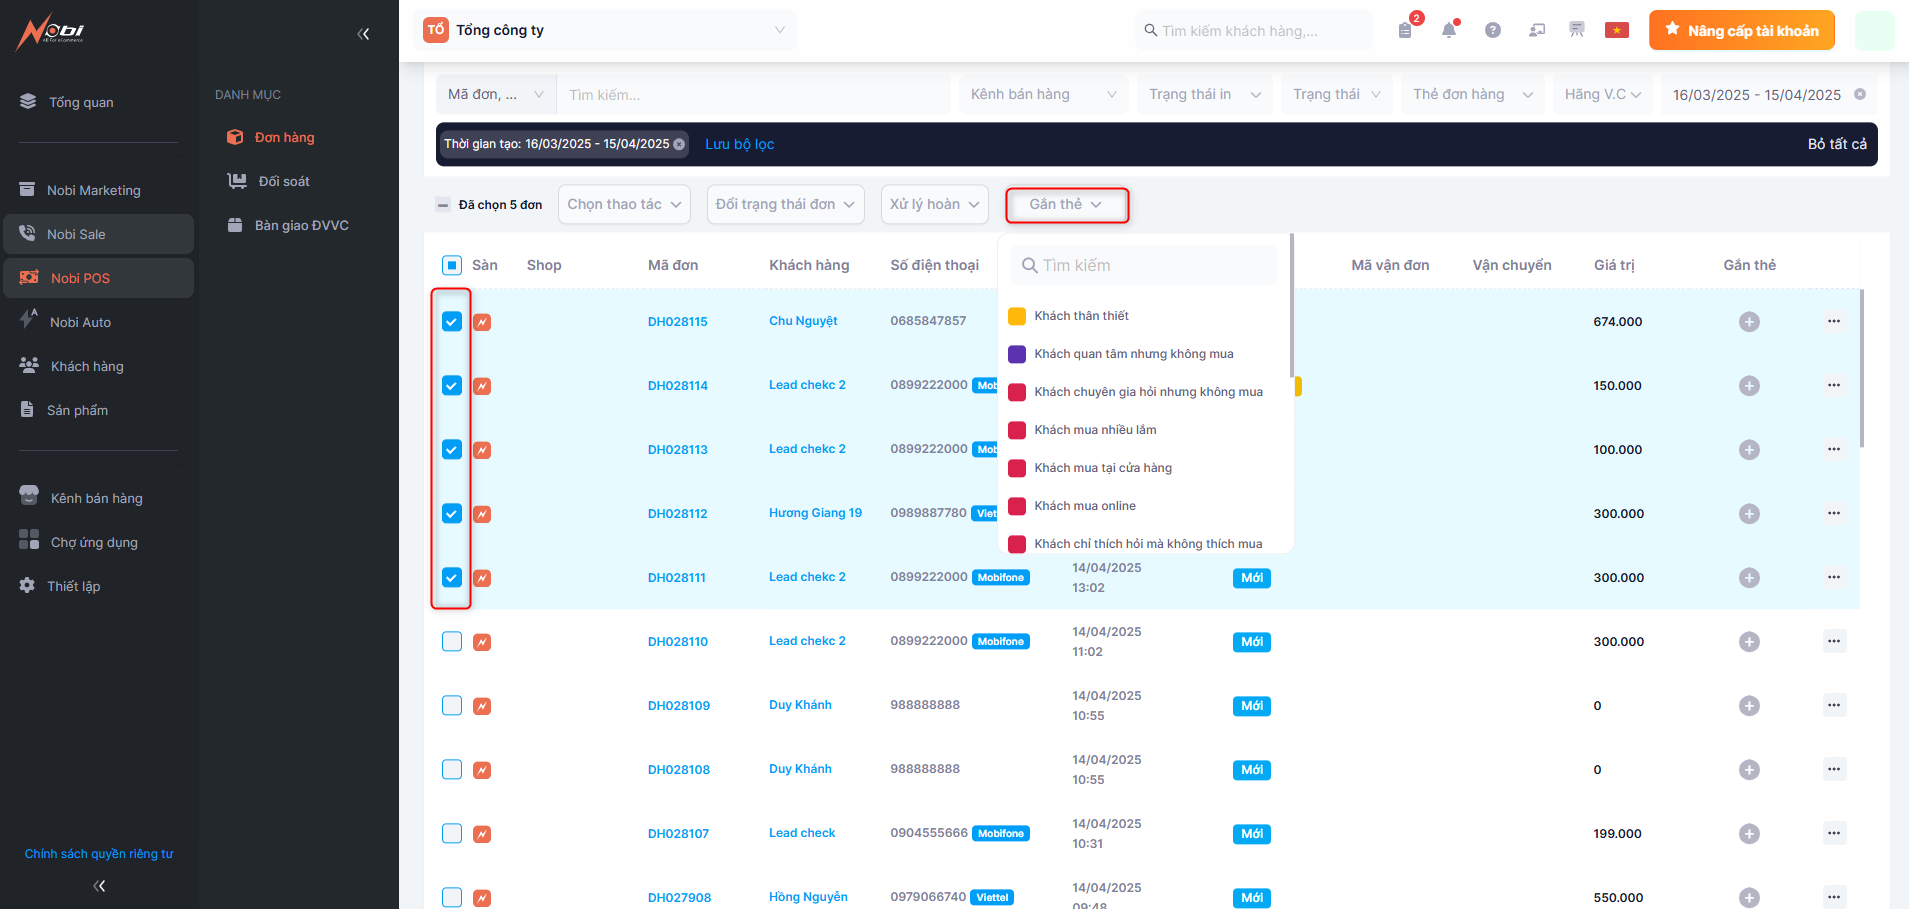Expand the Đổi trạng thái đơn dropdown
Viewport: 1909px width, 909px height.
pos(785,204)
